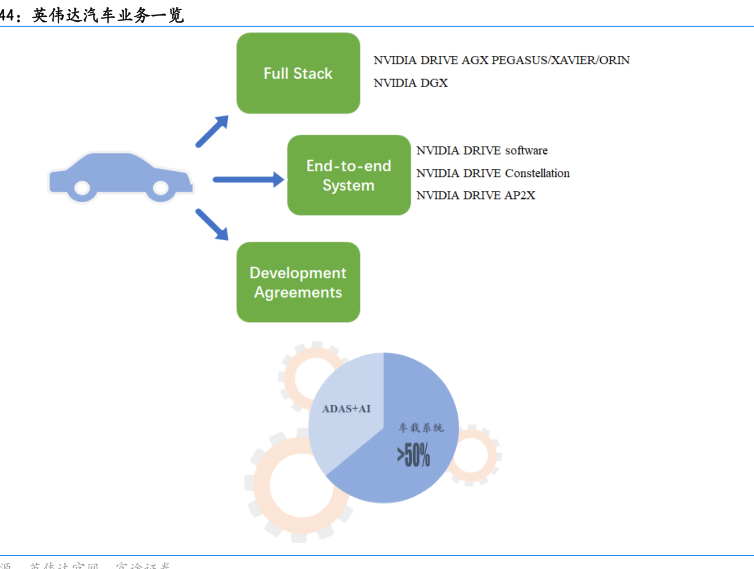Screen dimensions: 754x569
Task: Click the text NVIDIA DRIVE AGX PEGASUS/XAVIER/ORIN
Action: (502, 60)
